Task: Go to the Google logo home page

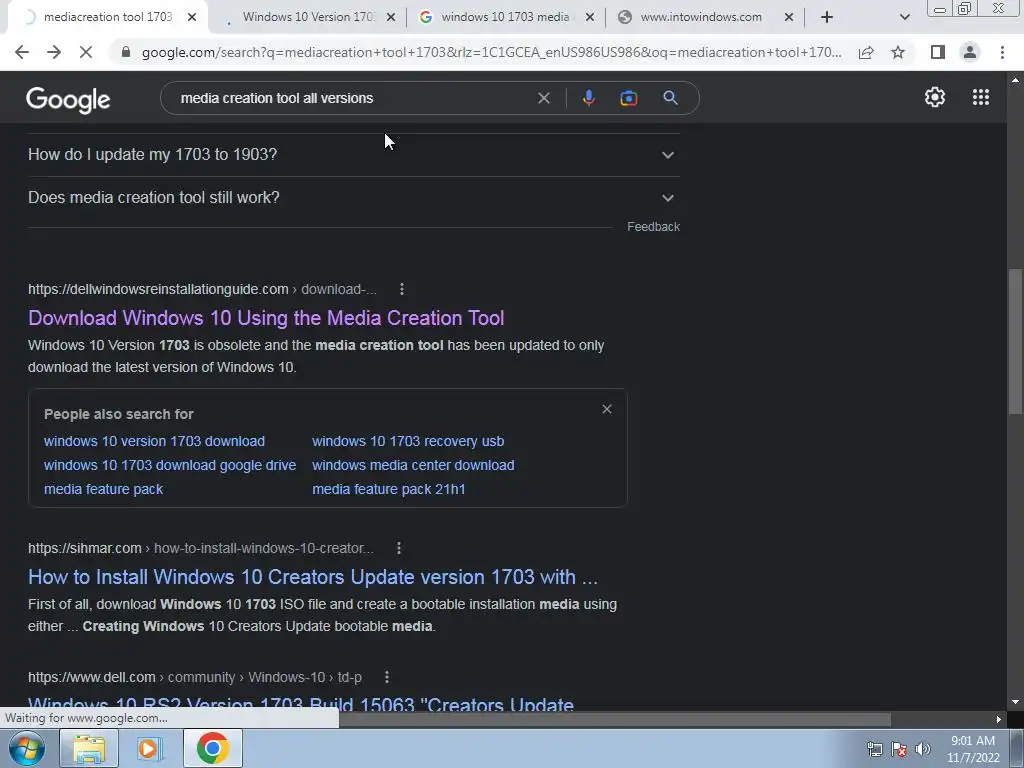Action: 68,99
